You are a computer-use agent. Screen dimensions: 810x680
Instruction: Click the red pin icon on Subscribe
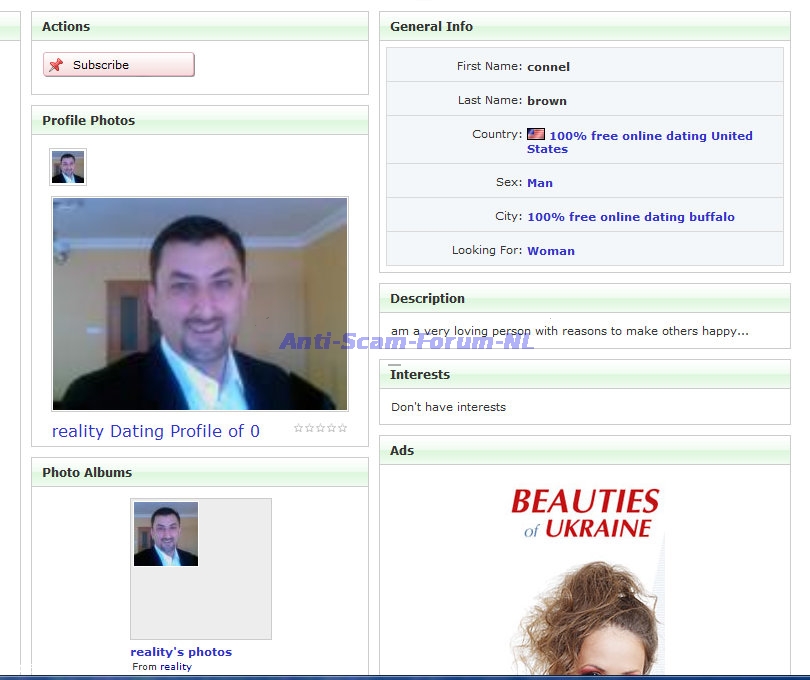(56, 65)
